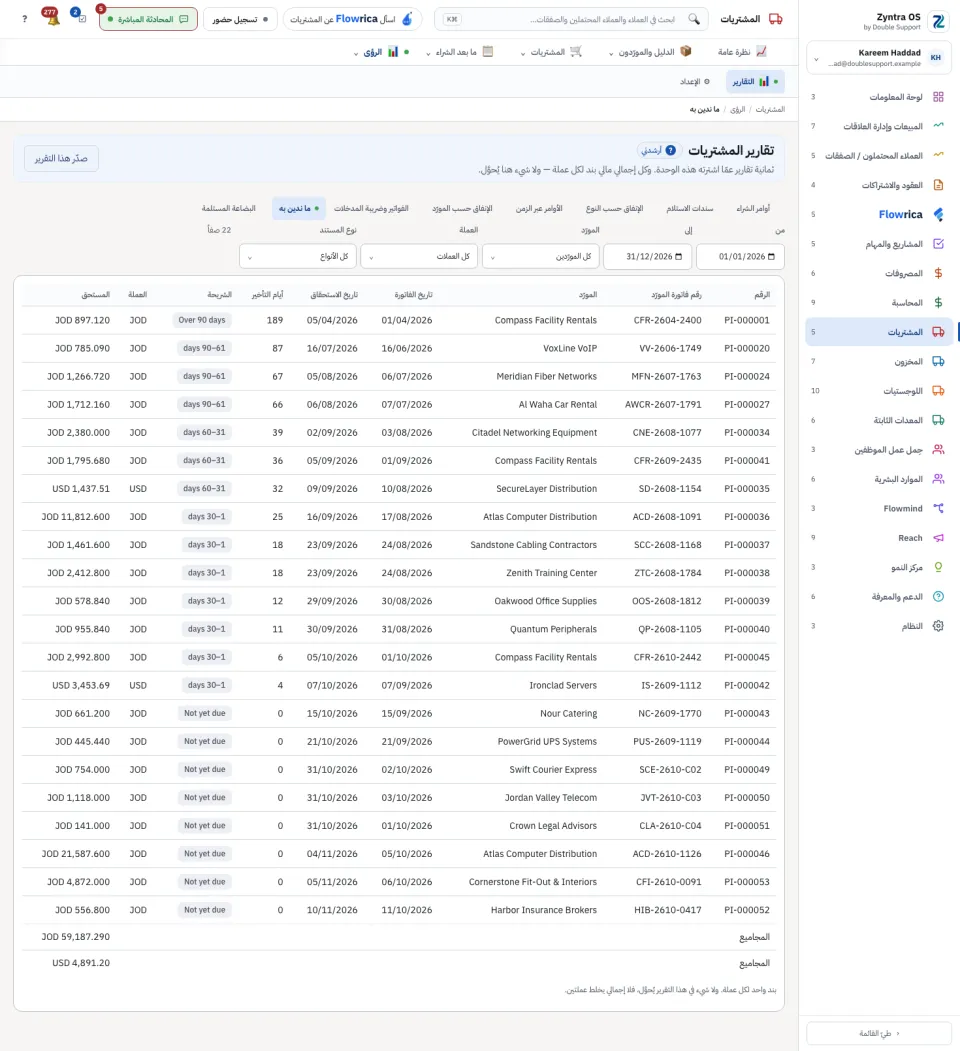Open العقود والاشتراكات document icon
The width and height of the screenshot is (960, 1051).
tap(938, 185)
